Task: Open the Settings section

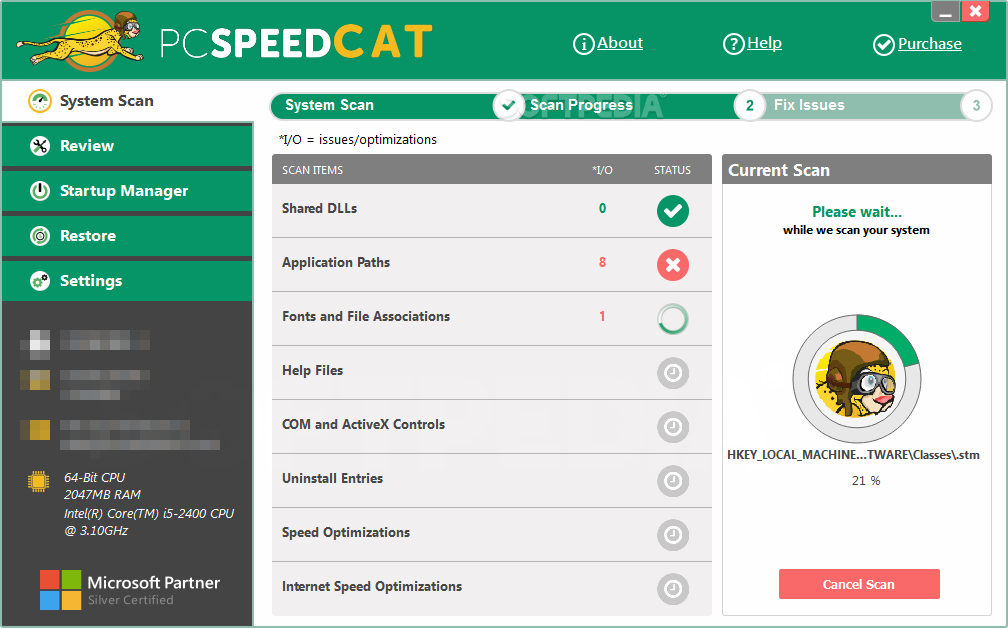Action: pyautogui.click(x=127, y=281)
